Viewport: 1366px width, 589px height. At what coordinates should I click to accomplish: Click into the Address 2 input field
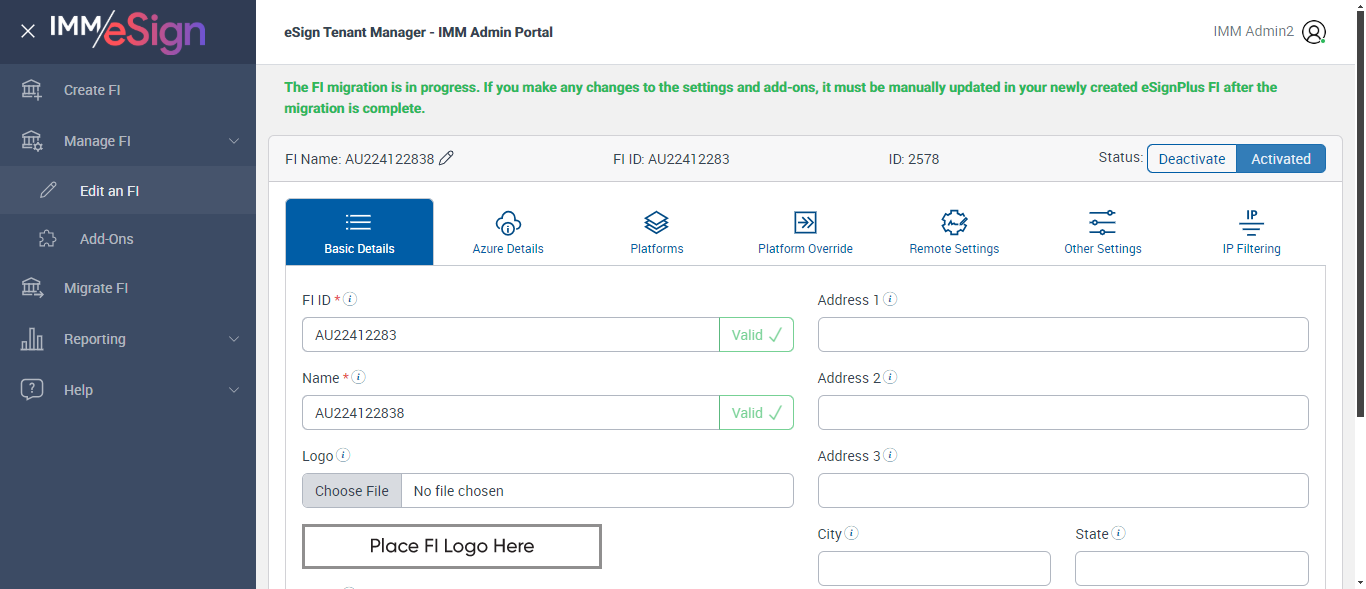pyautogui.click(x=1063, y=412)
